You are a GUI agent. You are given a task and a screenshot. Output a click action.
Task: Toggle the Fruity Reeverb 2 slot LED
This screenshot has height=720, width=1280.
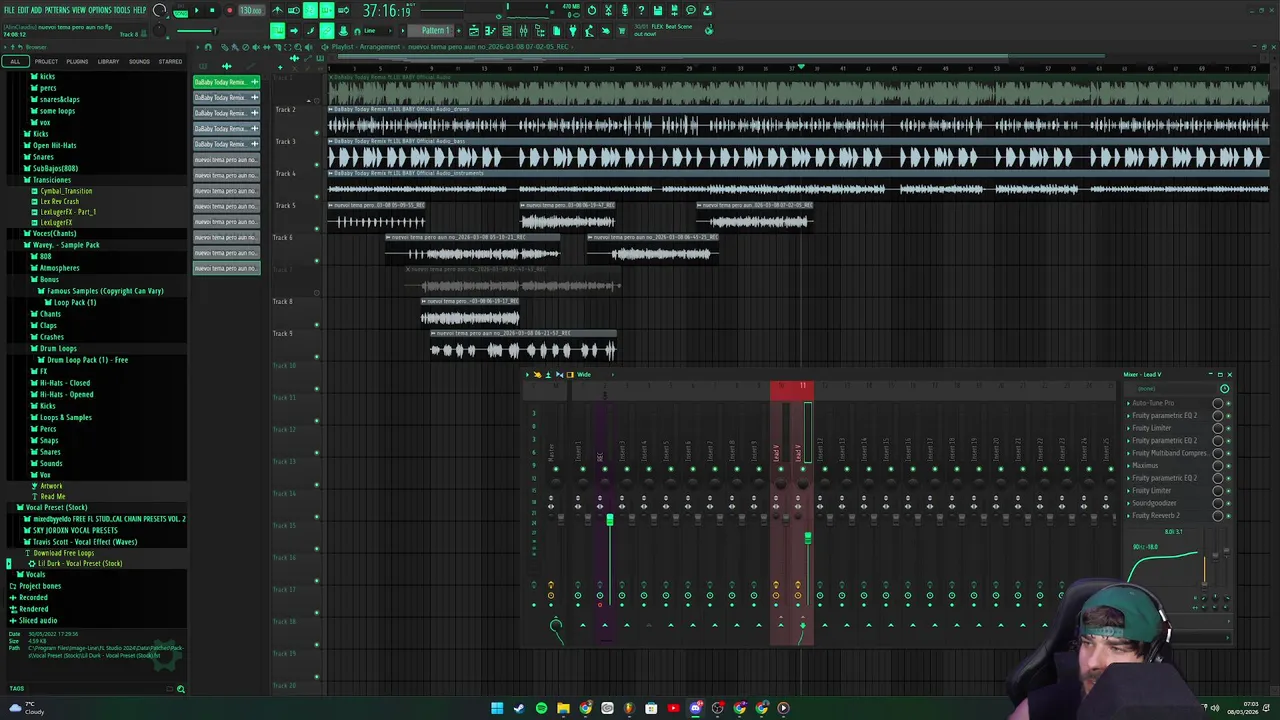tap(1229, 515)
